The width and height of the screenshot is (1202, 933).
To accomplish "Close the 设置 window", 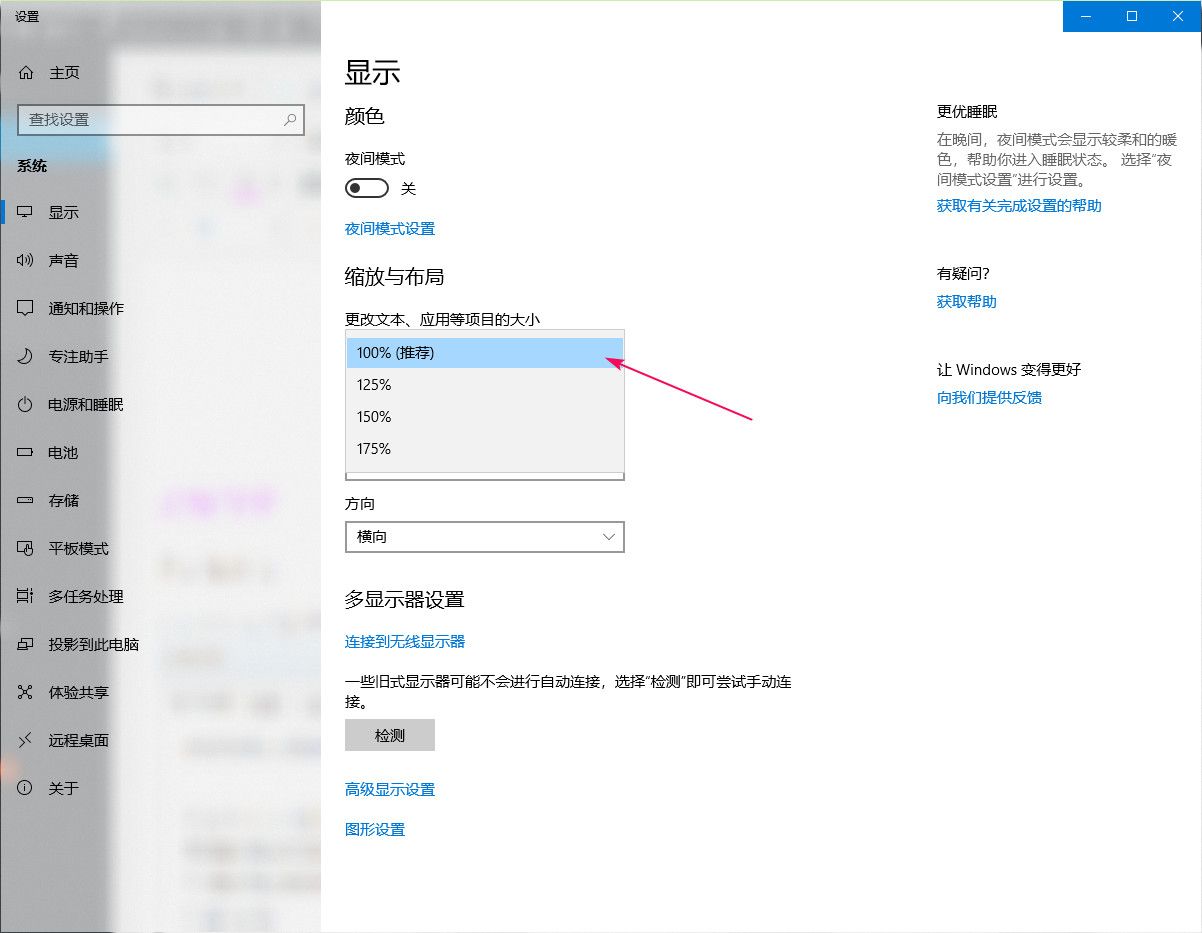I will 1178,16.
